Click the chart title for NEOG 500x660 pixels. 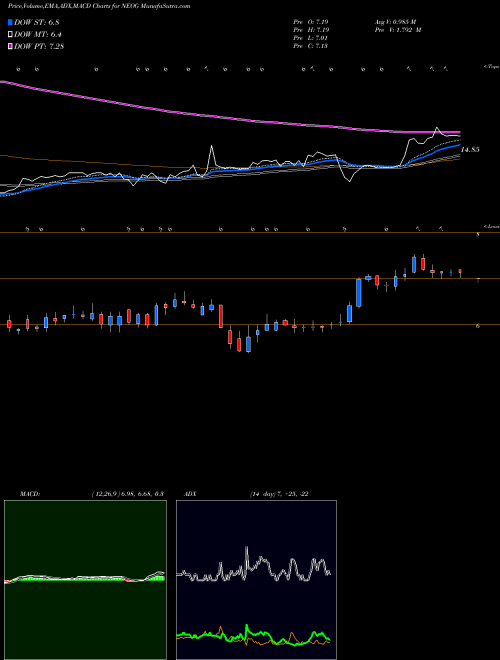pyautogui.click(x=99, y=6)
